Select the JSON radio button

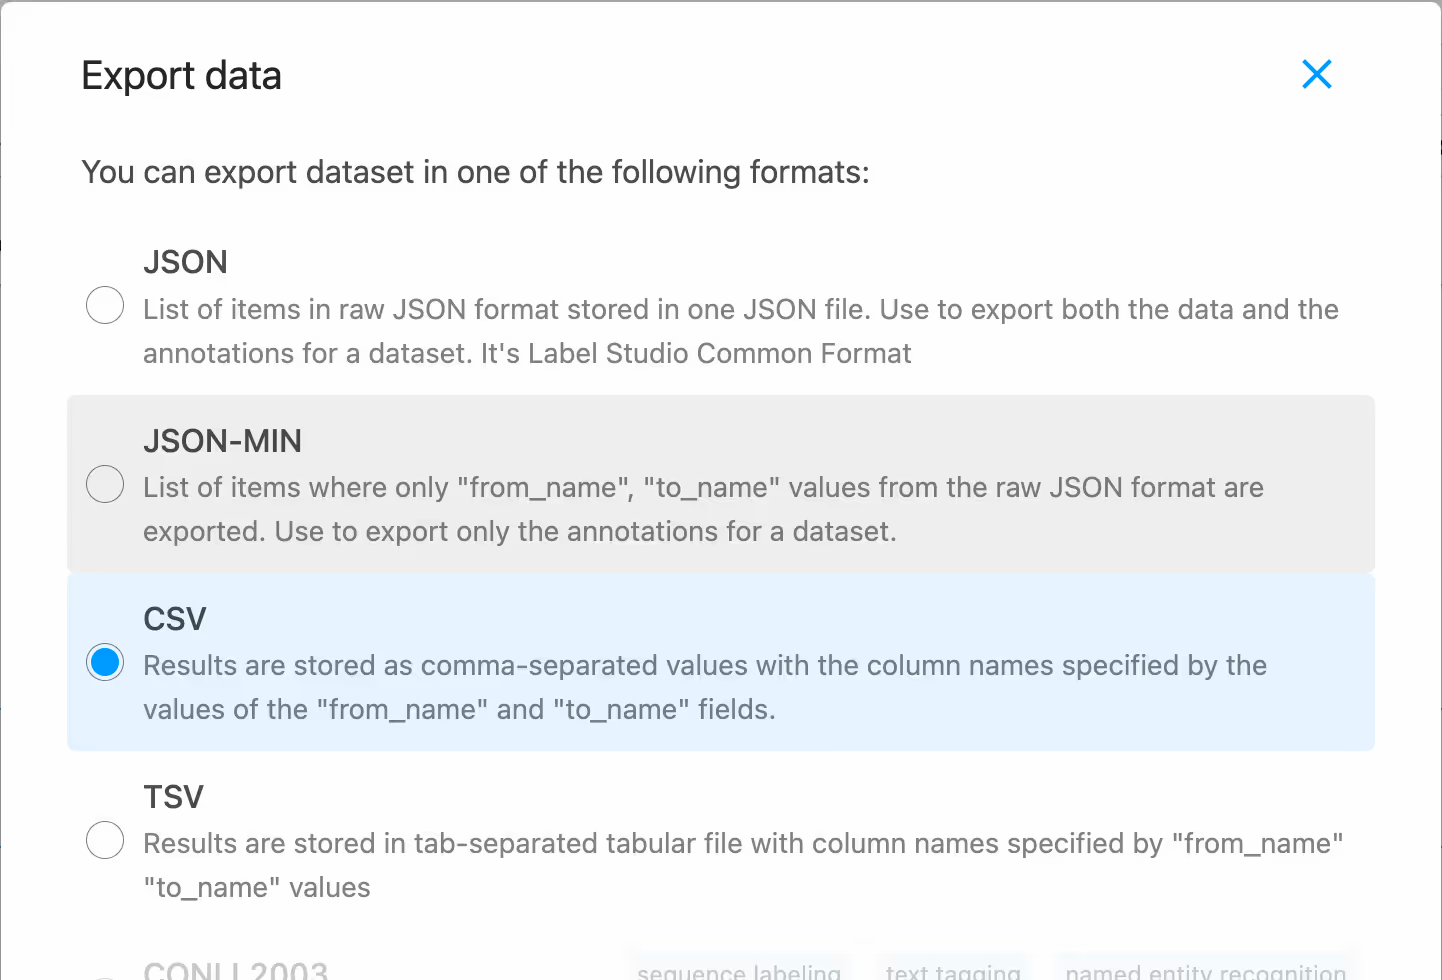105,305
